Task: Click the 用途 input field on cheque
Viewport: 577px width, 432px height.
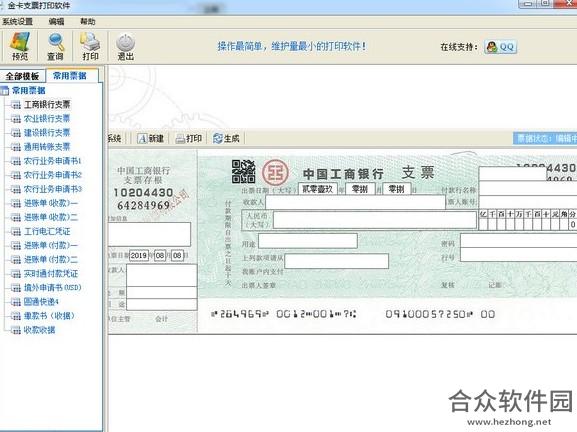Action: pos(308,241)
